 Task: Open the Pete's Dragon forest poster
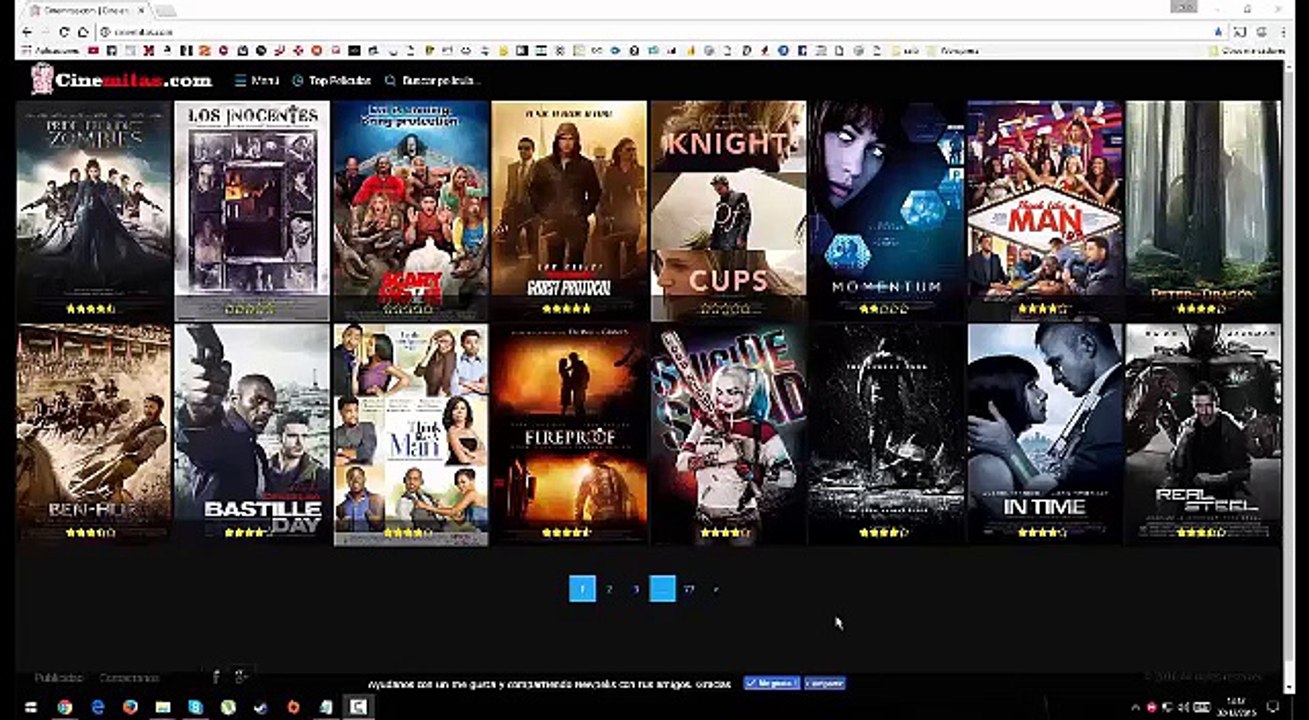[x=1203, y=210]
